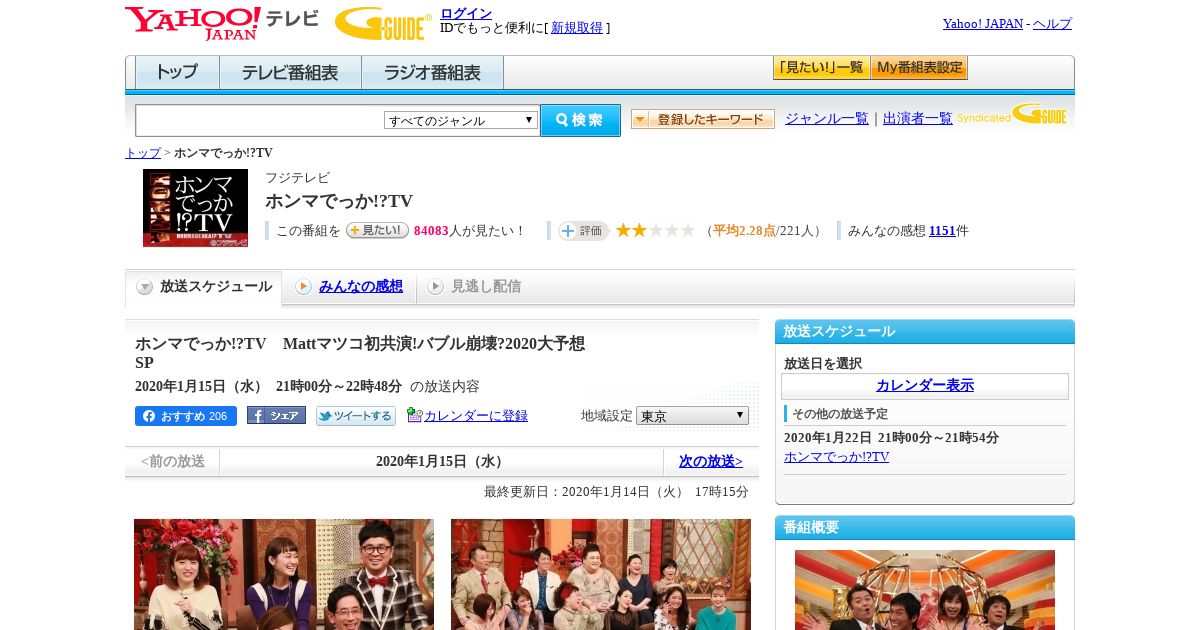Open 登録したキーワード dropdown
The image size is (1200, 630).
point(703,119)
